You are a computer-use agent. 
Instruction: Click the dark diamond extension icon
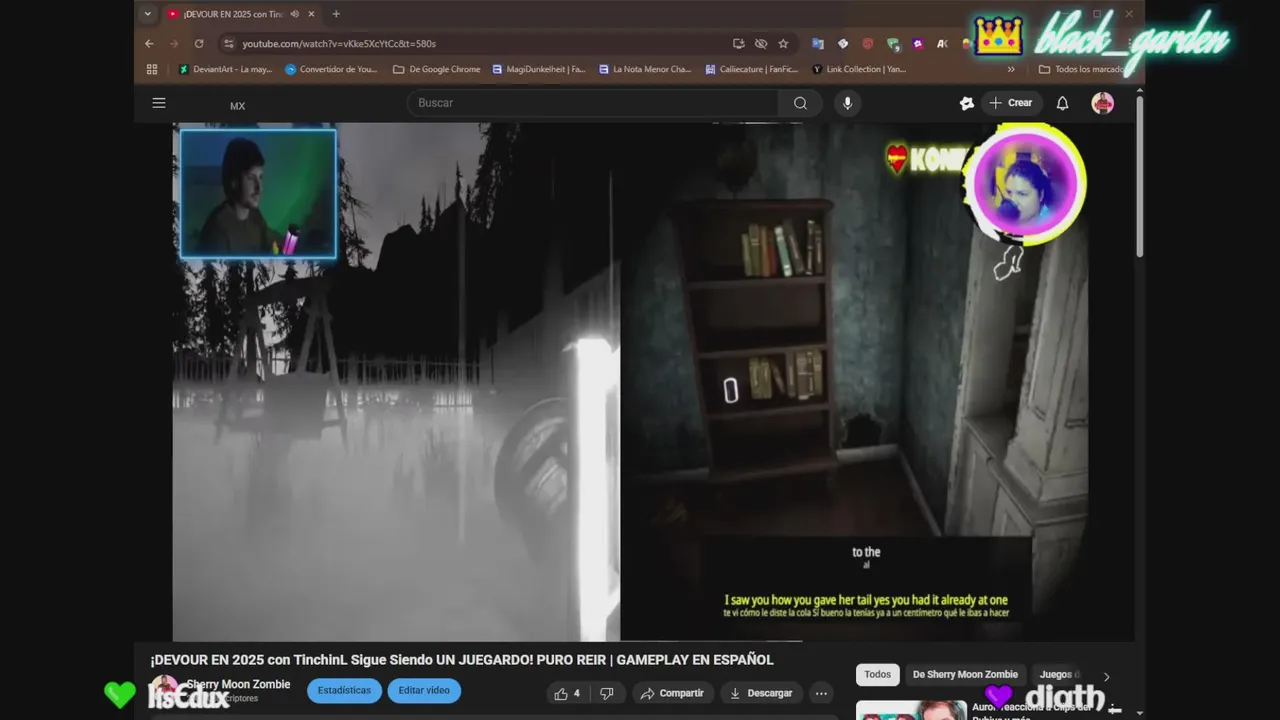[x=843, y=44]
